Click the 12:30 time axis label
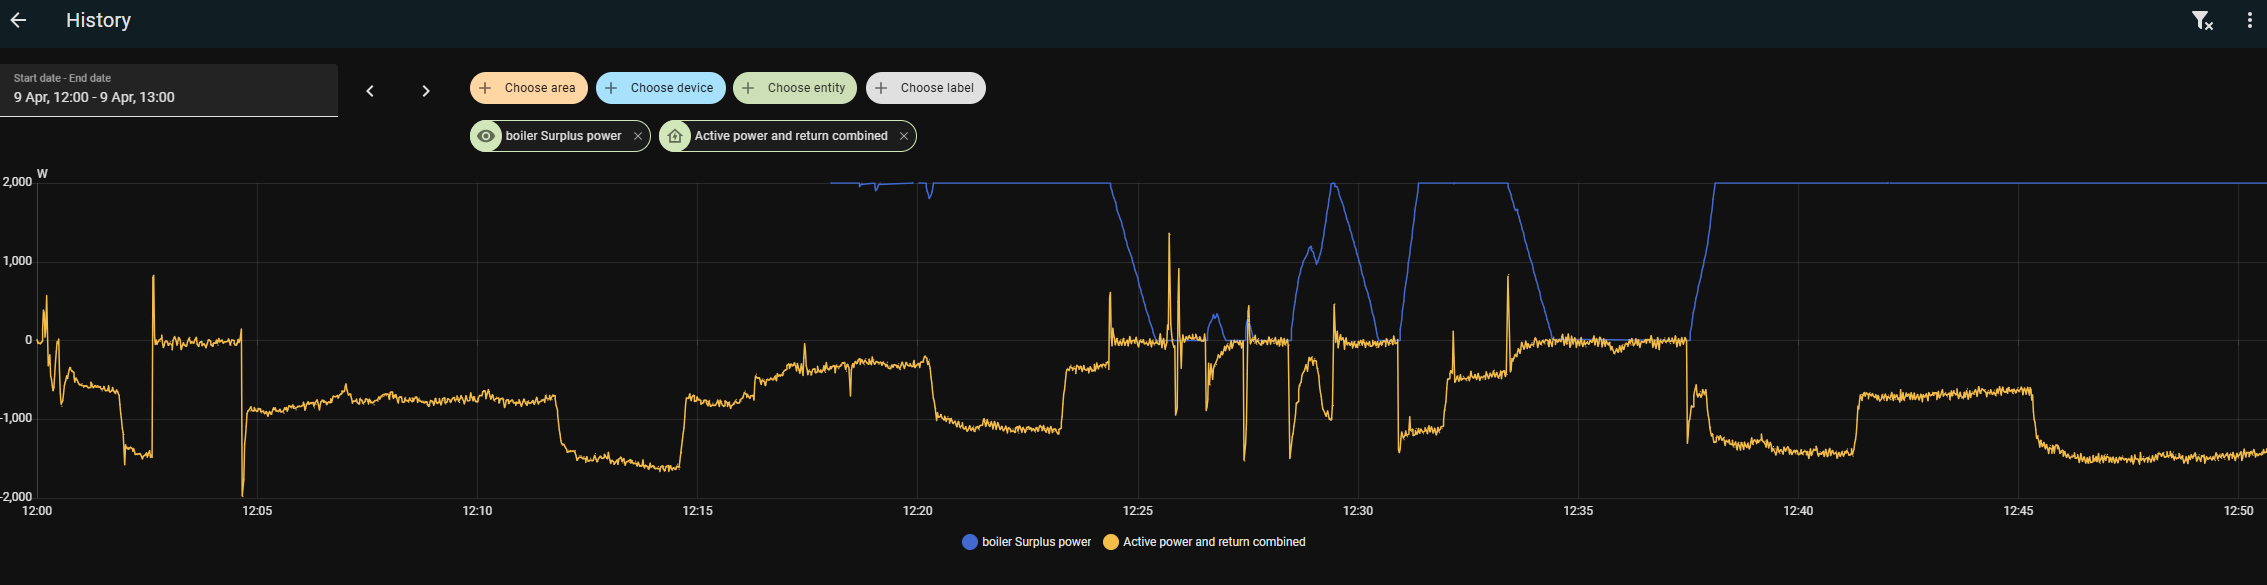This screenshot has height=585, width=2267. [1358, 511]
